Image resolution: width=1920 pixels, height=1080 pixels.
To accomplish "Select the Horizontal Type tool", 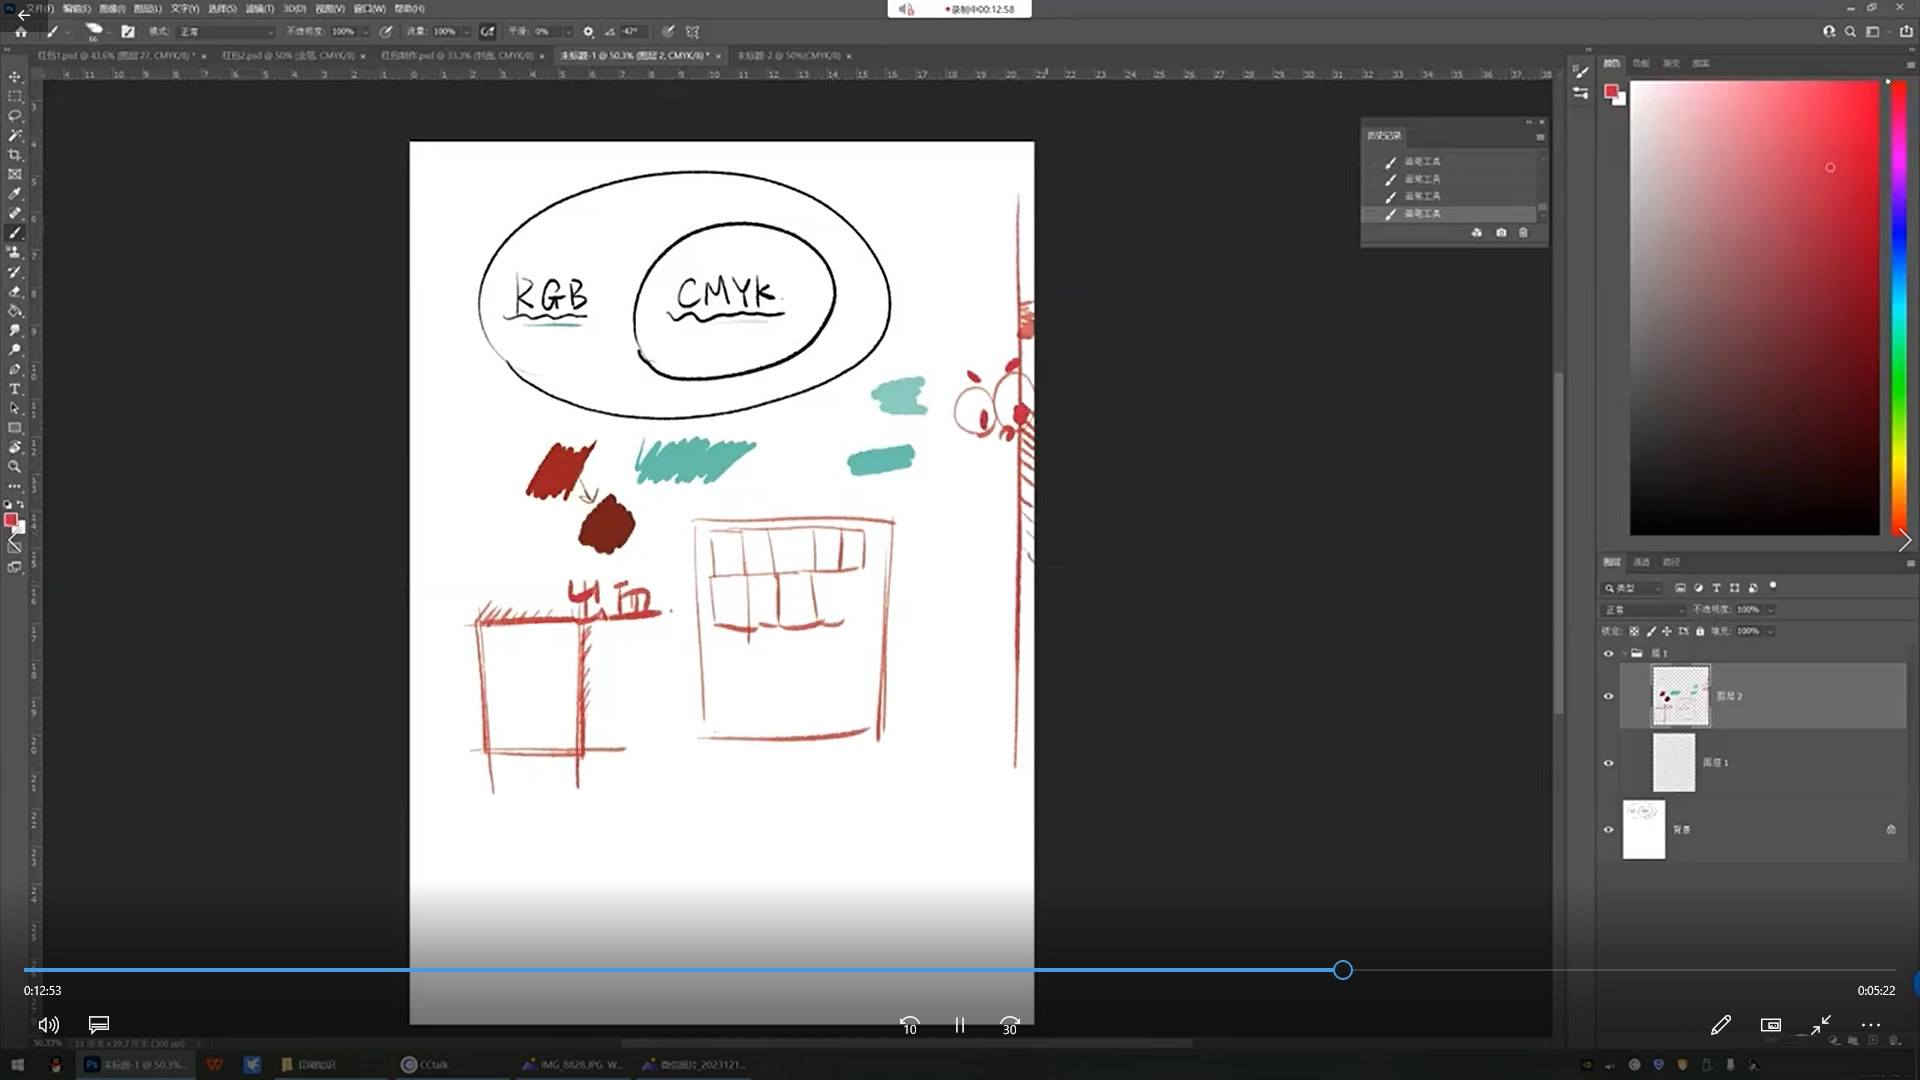I will pos(14,389).
